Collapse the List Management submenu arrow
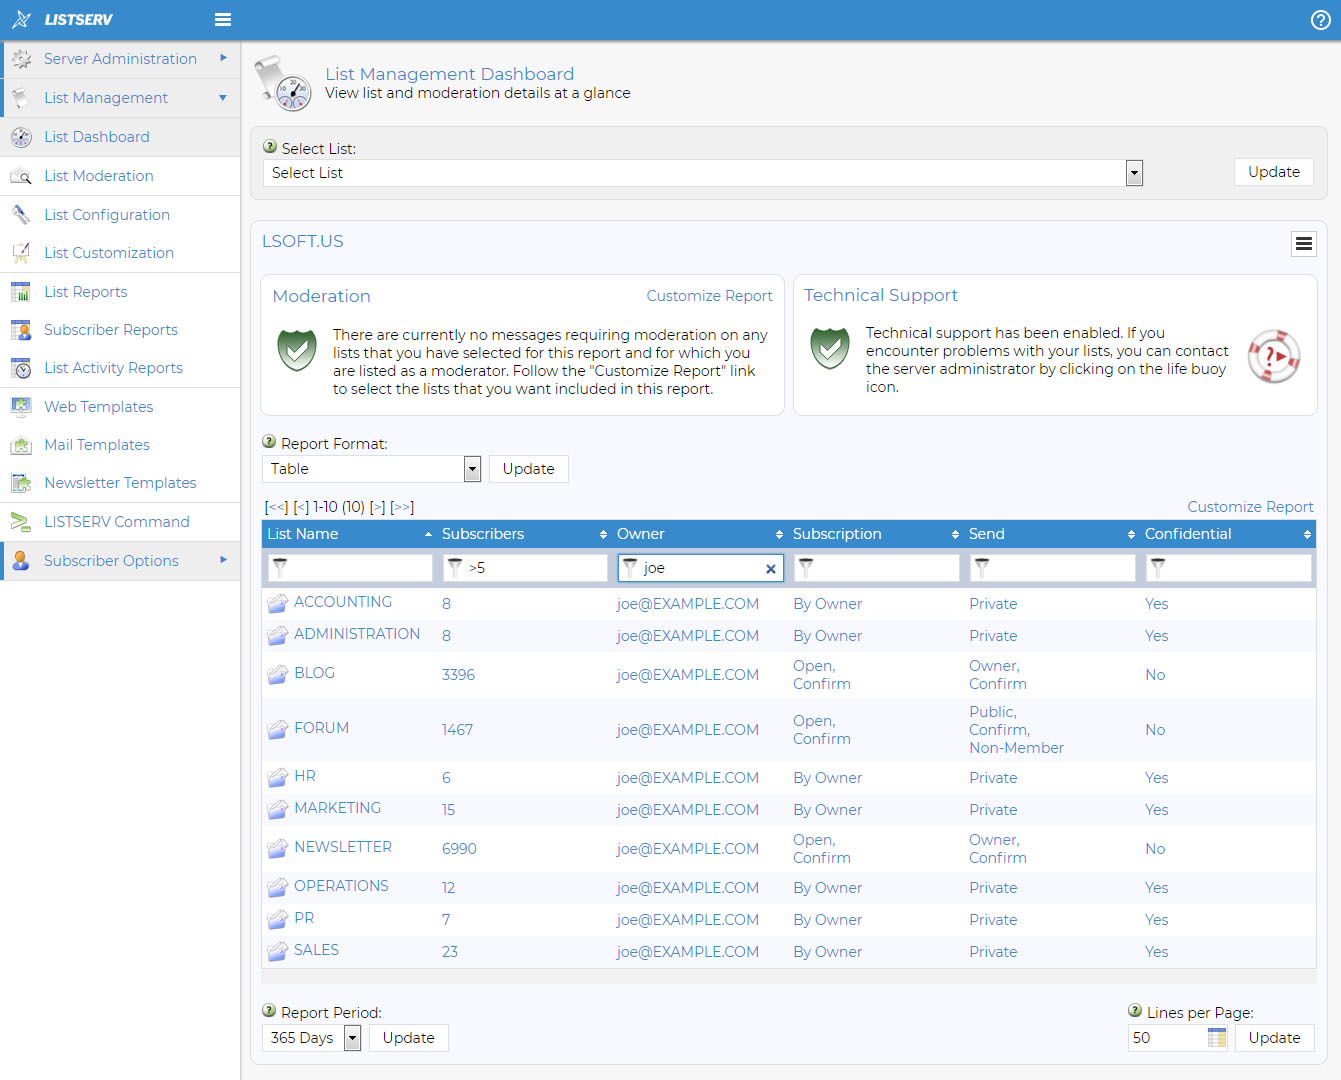1341x1080 pixels. pyautogui.click(x=223, y=98)
